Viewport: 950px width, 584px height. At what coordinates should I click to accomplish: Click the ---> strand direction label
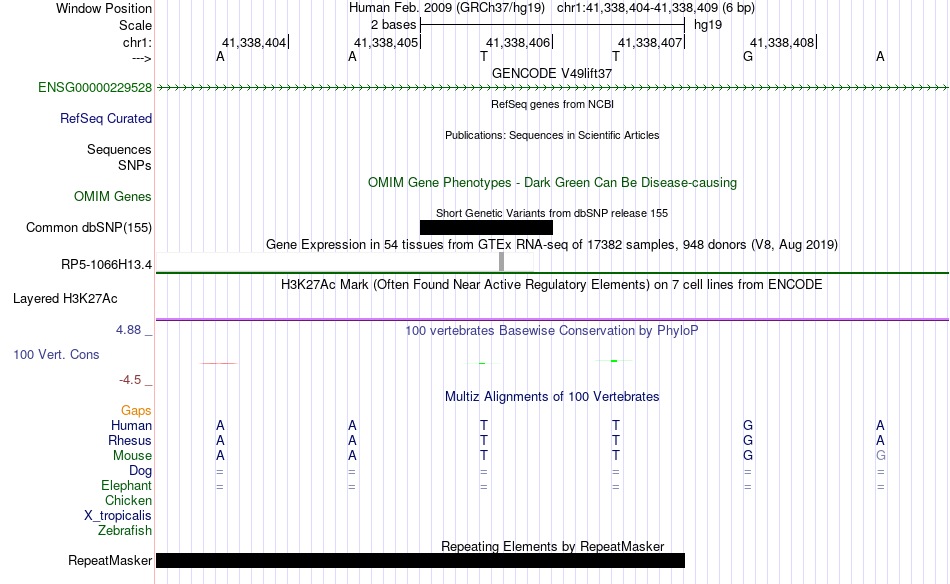tap(141, 59)
